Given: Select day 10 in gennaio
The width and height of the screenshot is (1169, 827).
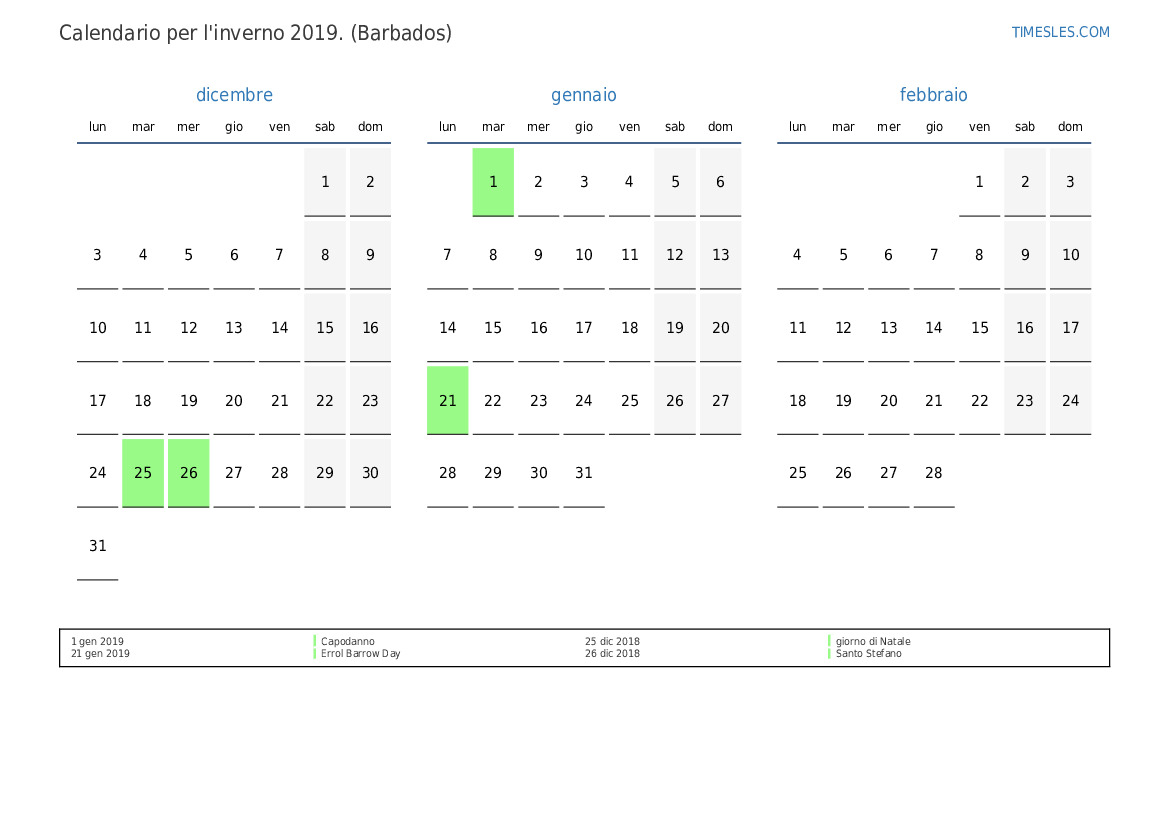Looking at the screenshot, I should tap(584, 255).
